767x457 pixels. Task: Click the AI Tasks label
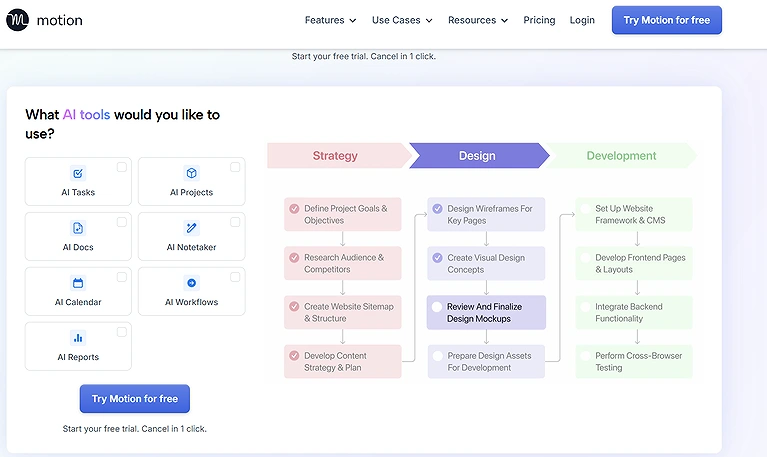click(78, 192)
